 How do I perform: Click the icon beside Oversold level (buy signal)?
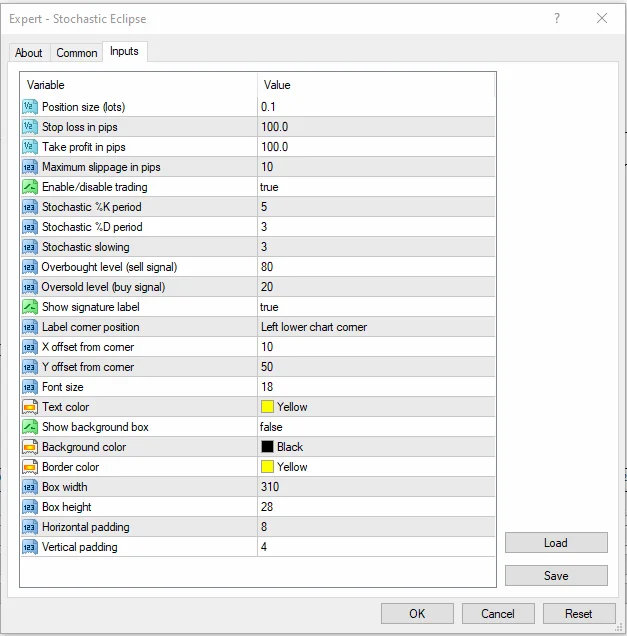[x=30, y=287]
